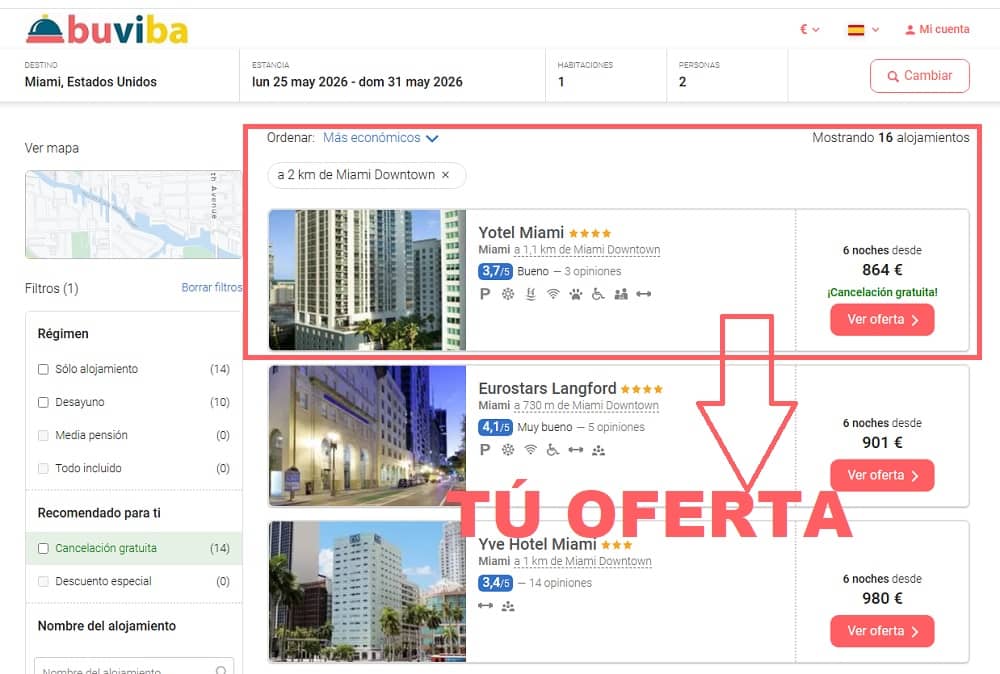This screenshot has width=1000, height=674.
Task: Check the Sólo alojamiento filter
Action: point(43,369)
